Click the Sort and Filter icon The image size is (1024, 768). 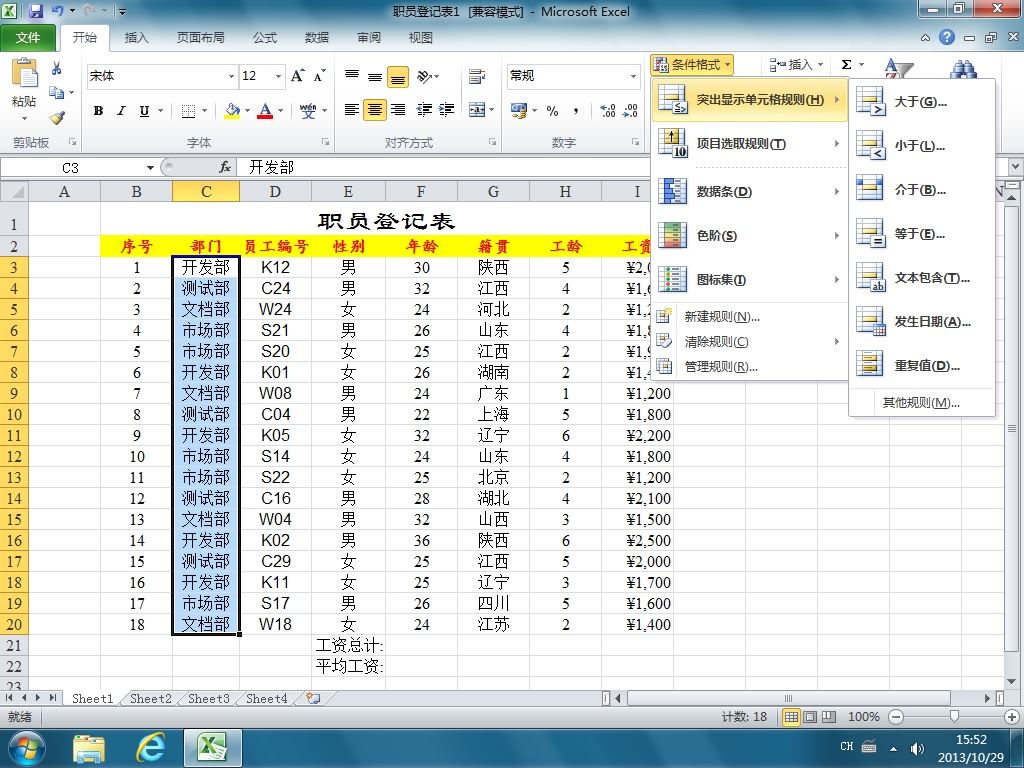[899, 68]
